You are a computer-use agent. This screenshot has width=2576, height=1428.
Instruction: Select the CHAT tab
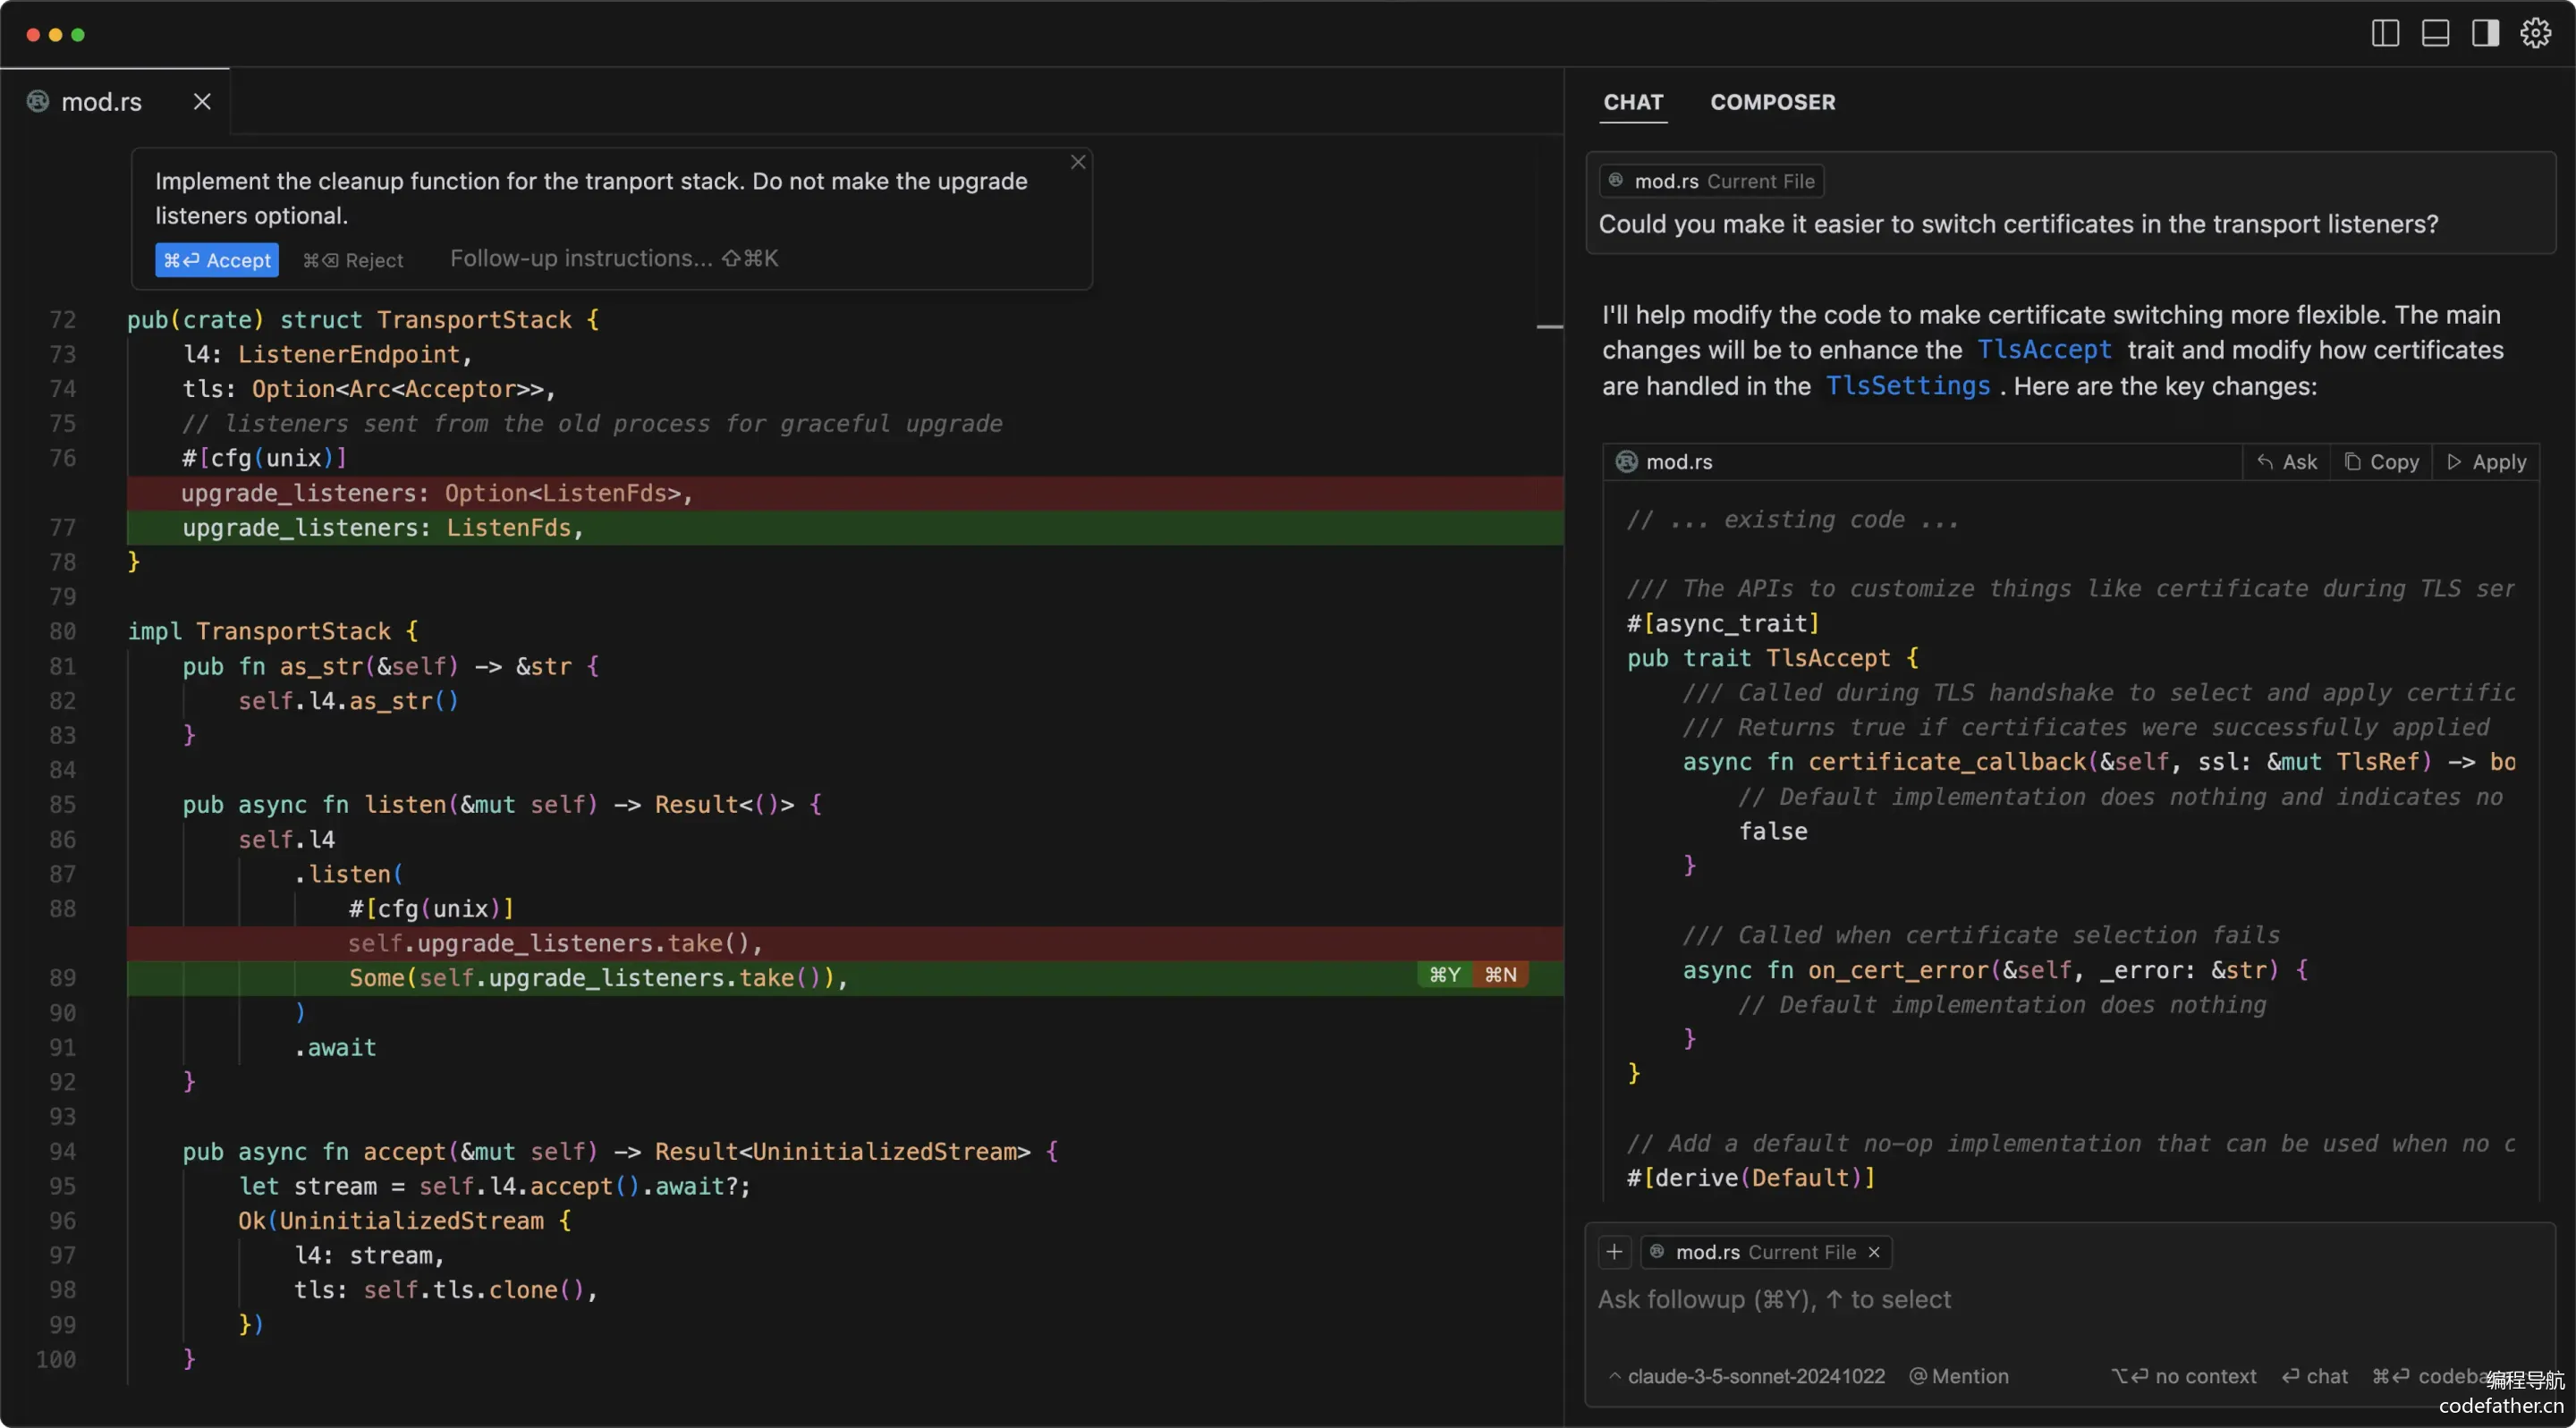pos(1633,102)
